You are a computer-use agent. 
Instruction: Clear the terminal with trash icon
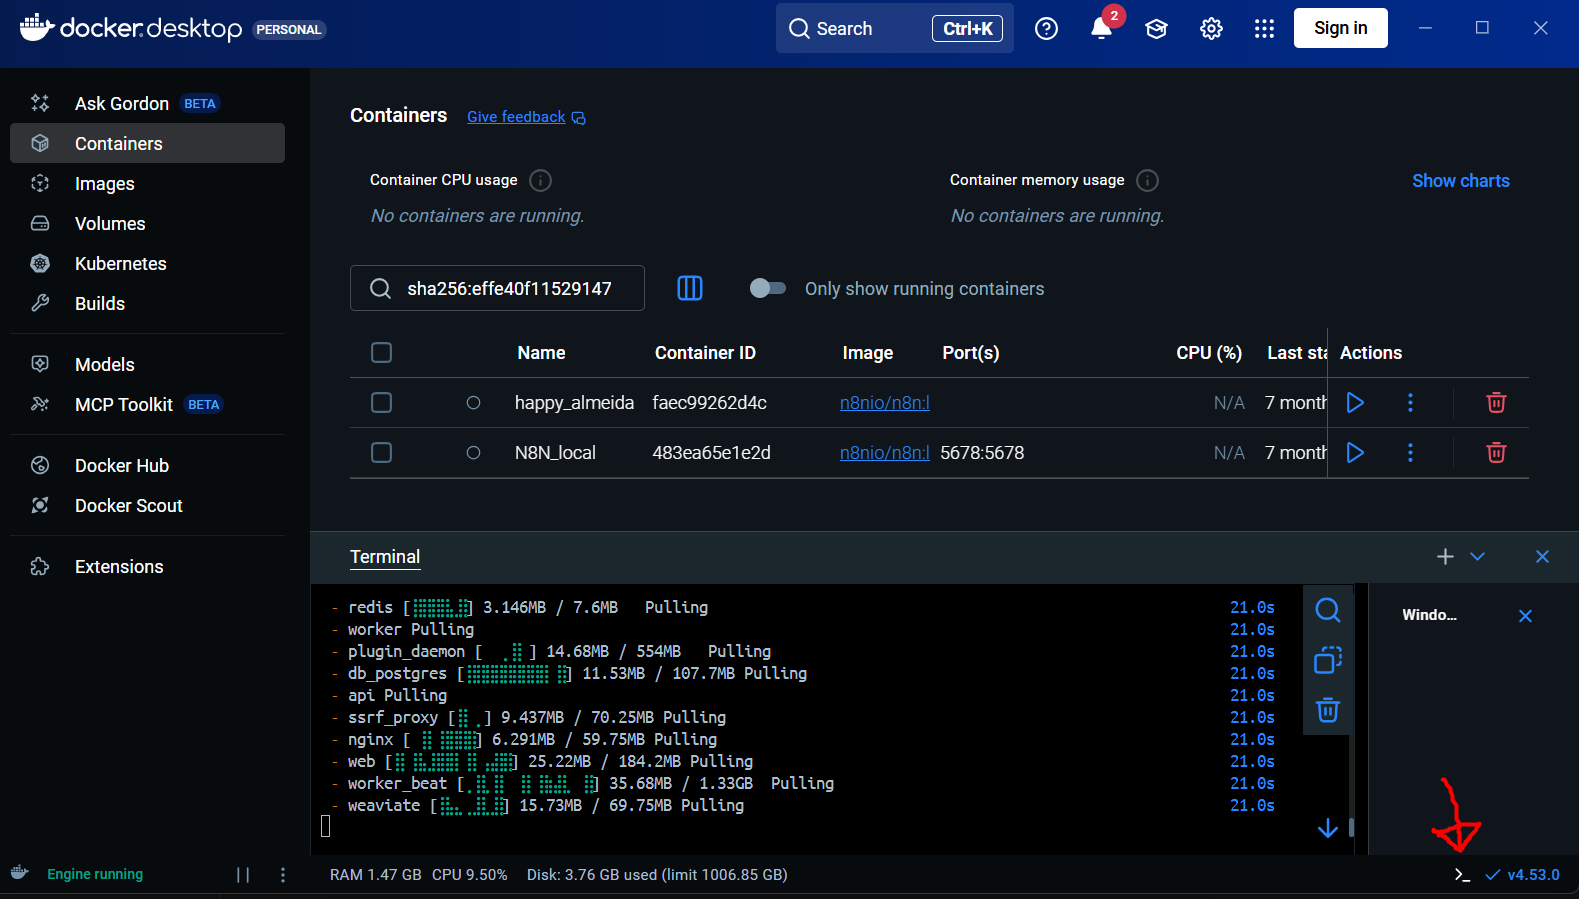coord(1327,710)
